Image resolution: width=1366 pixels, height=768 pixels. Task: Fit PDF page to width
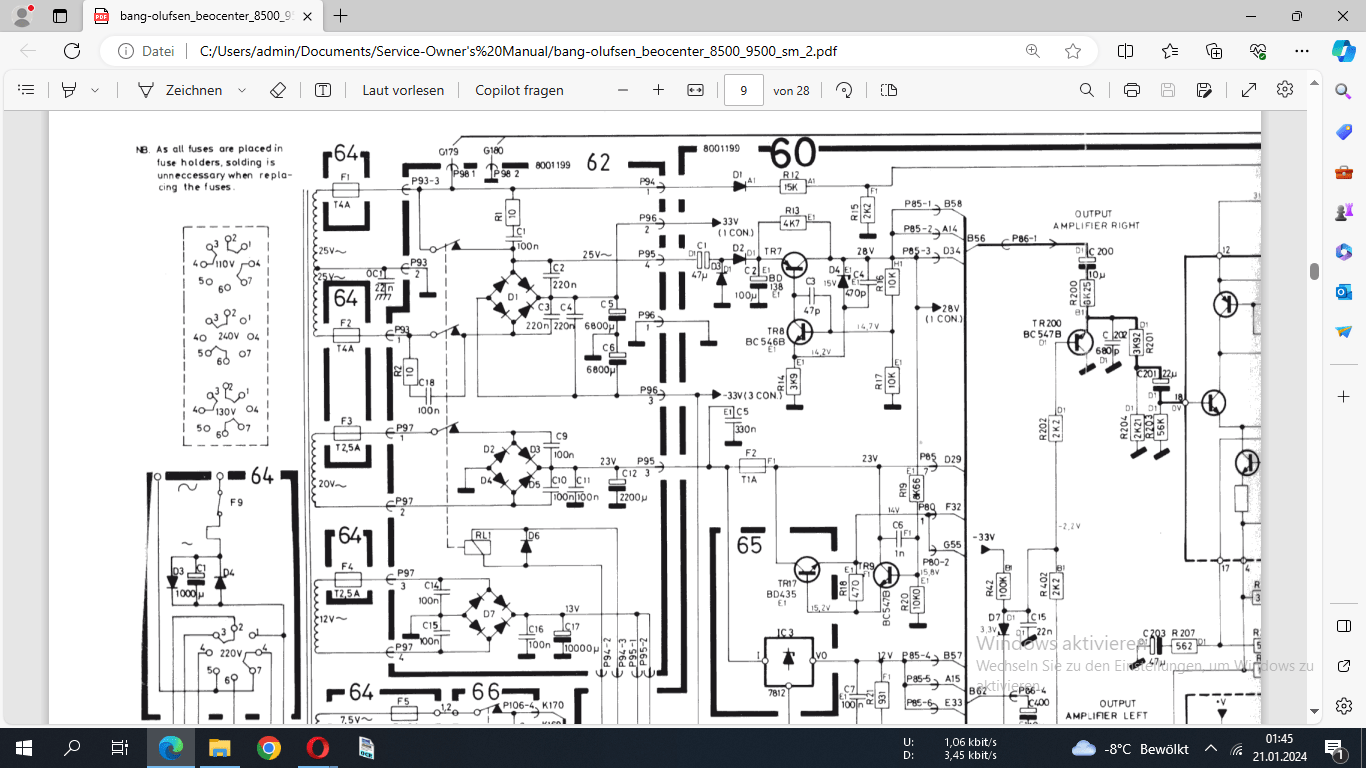[696, 90]
